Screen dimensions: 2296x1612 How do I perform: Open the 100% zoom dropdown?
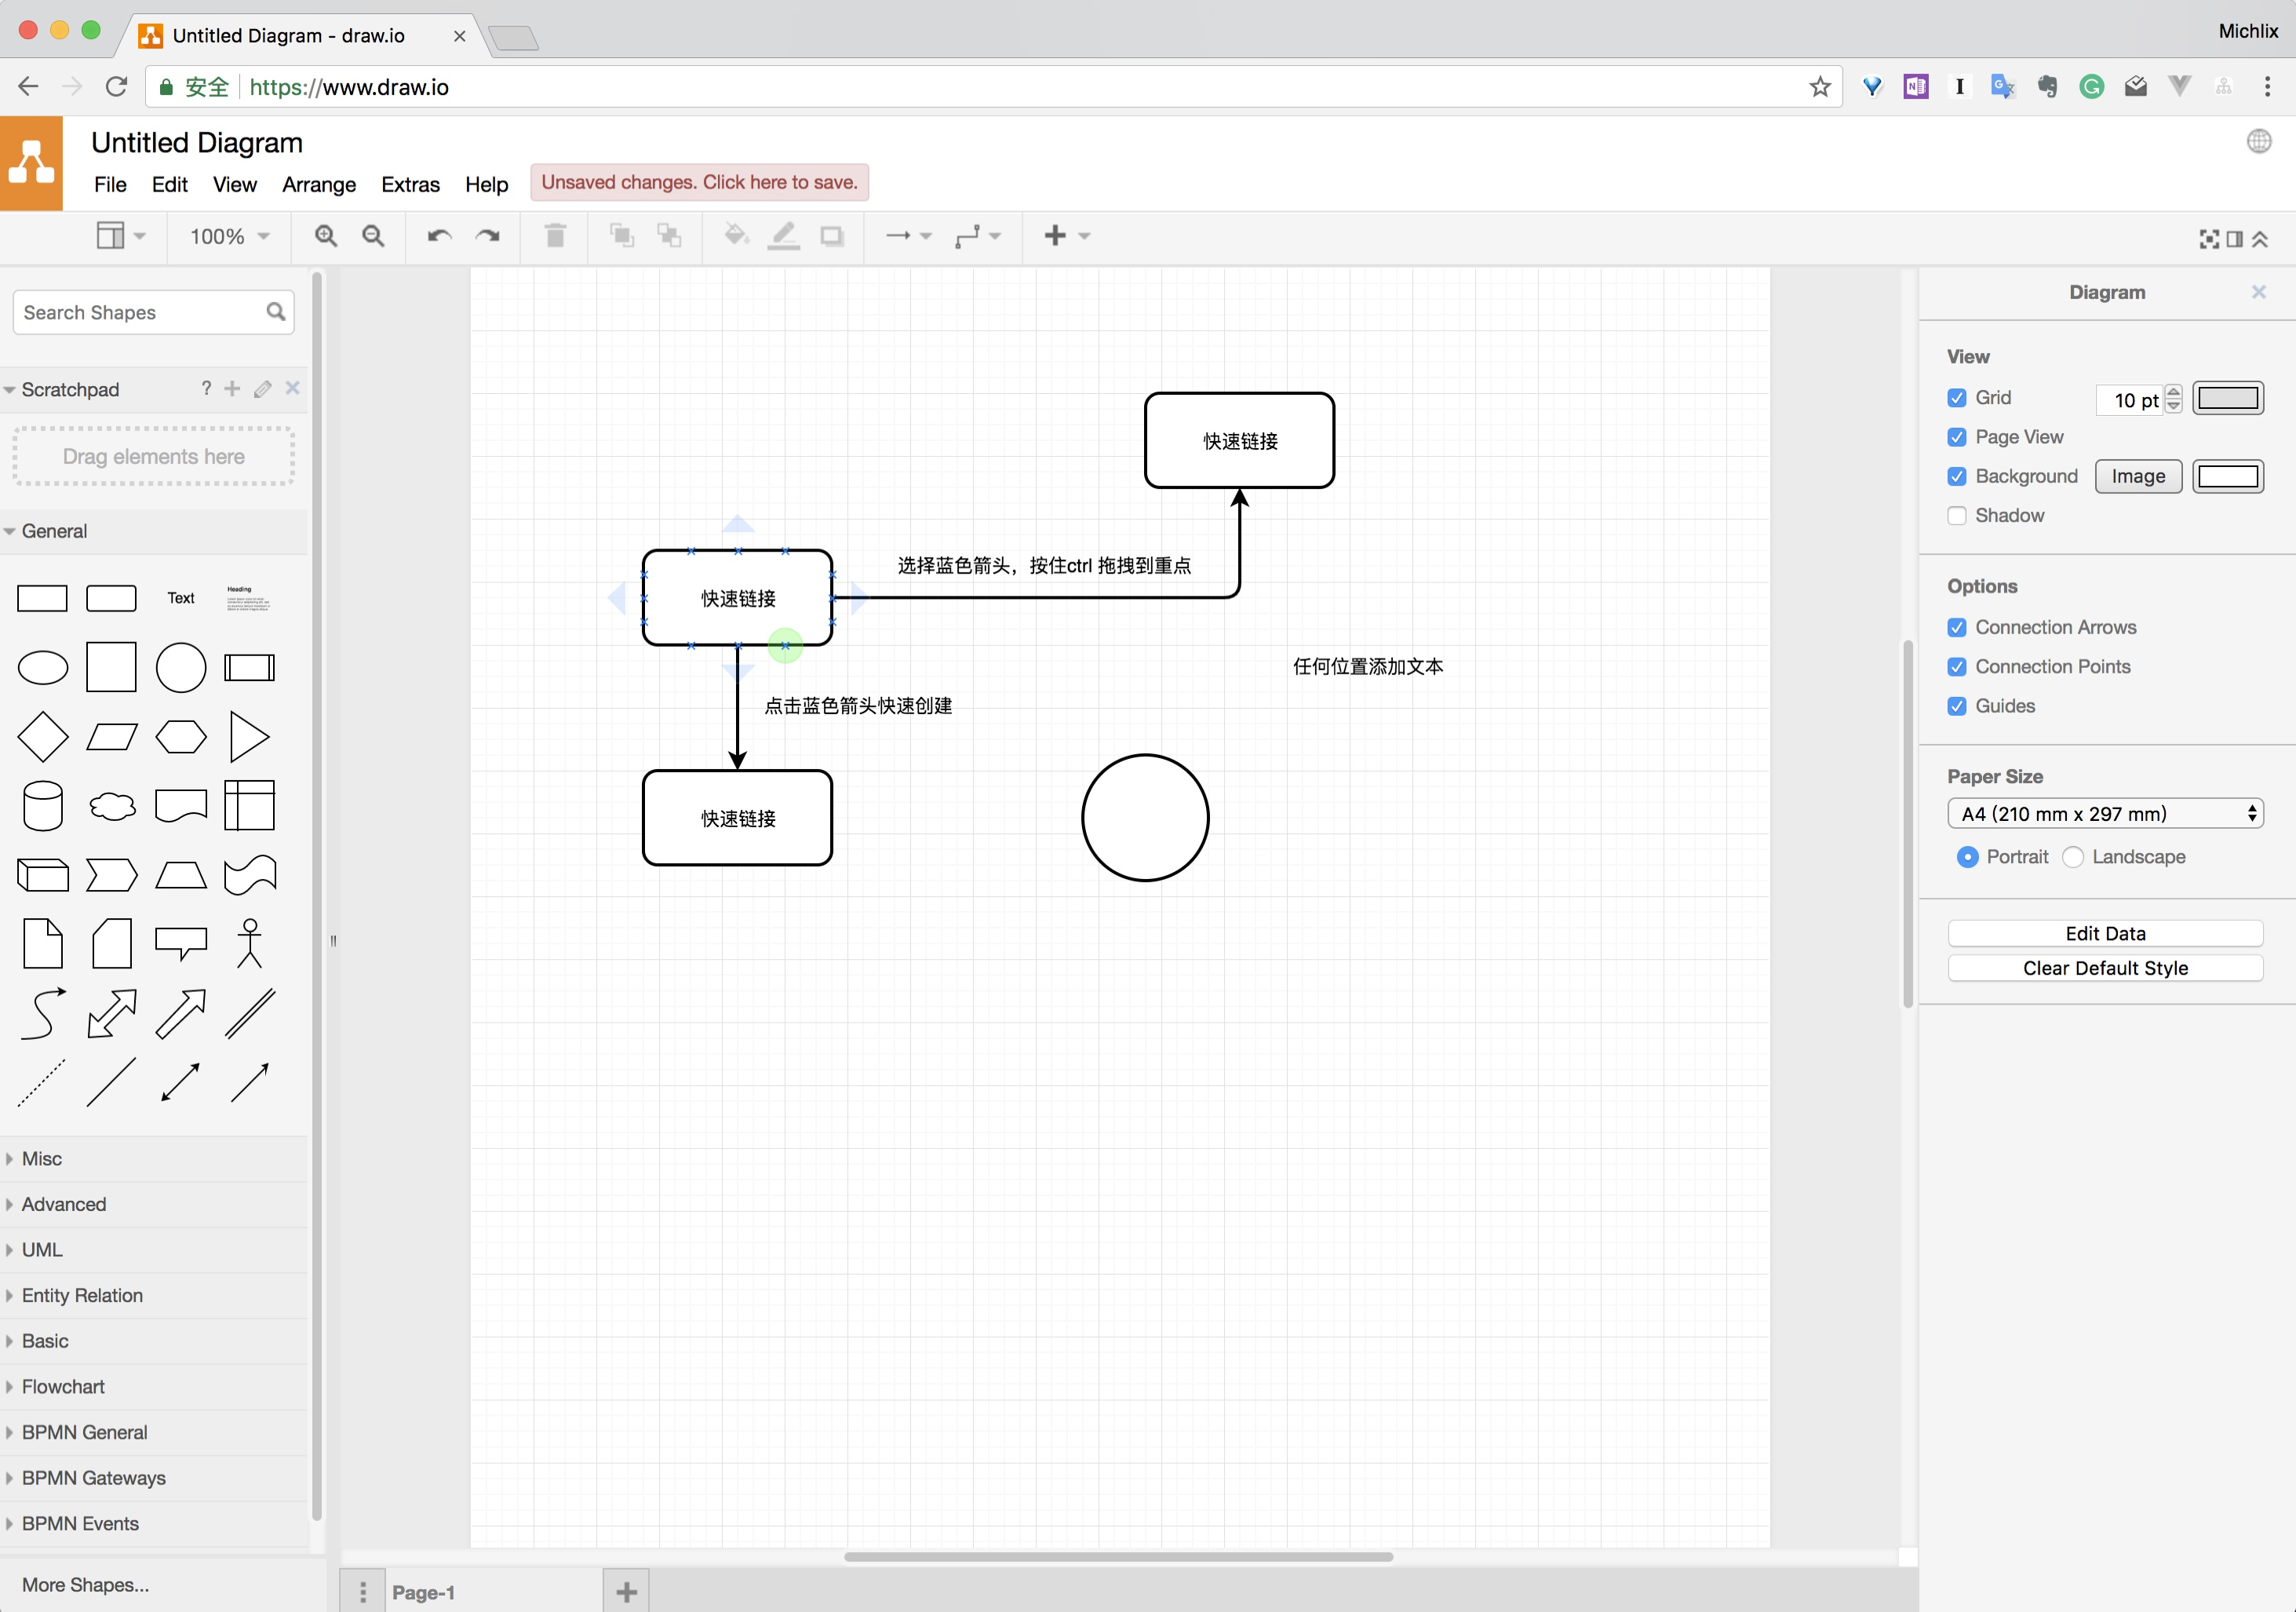(x=229, y=236)
